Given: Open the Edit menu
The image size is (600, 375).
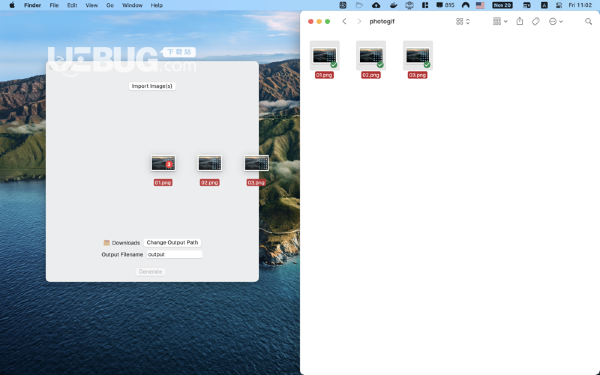Looking at the screenshot, I should 72,5.
